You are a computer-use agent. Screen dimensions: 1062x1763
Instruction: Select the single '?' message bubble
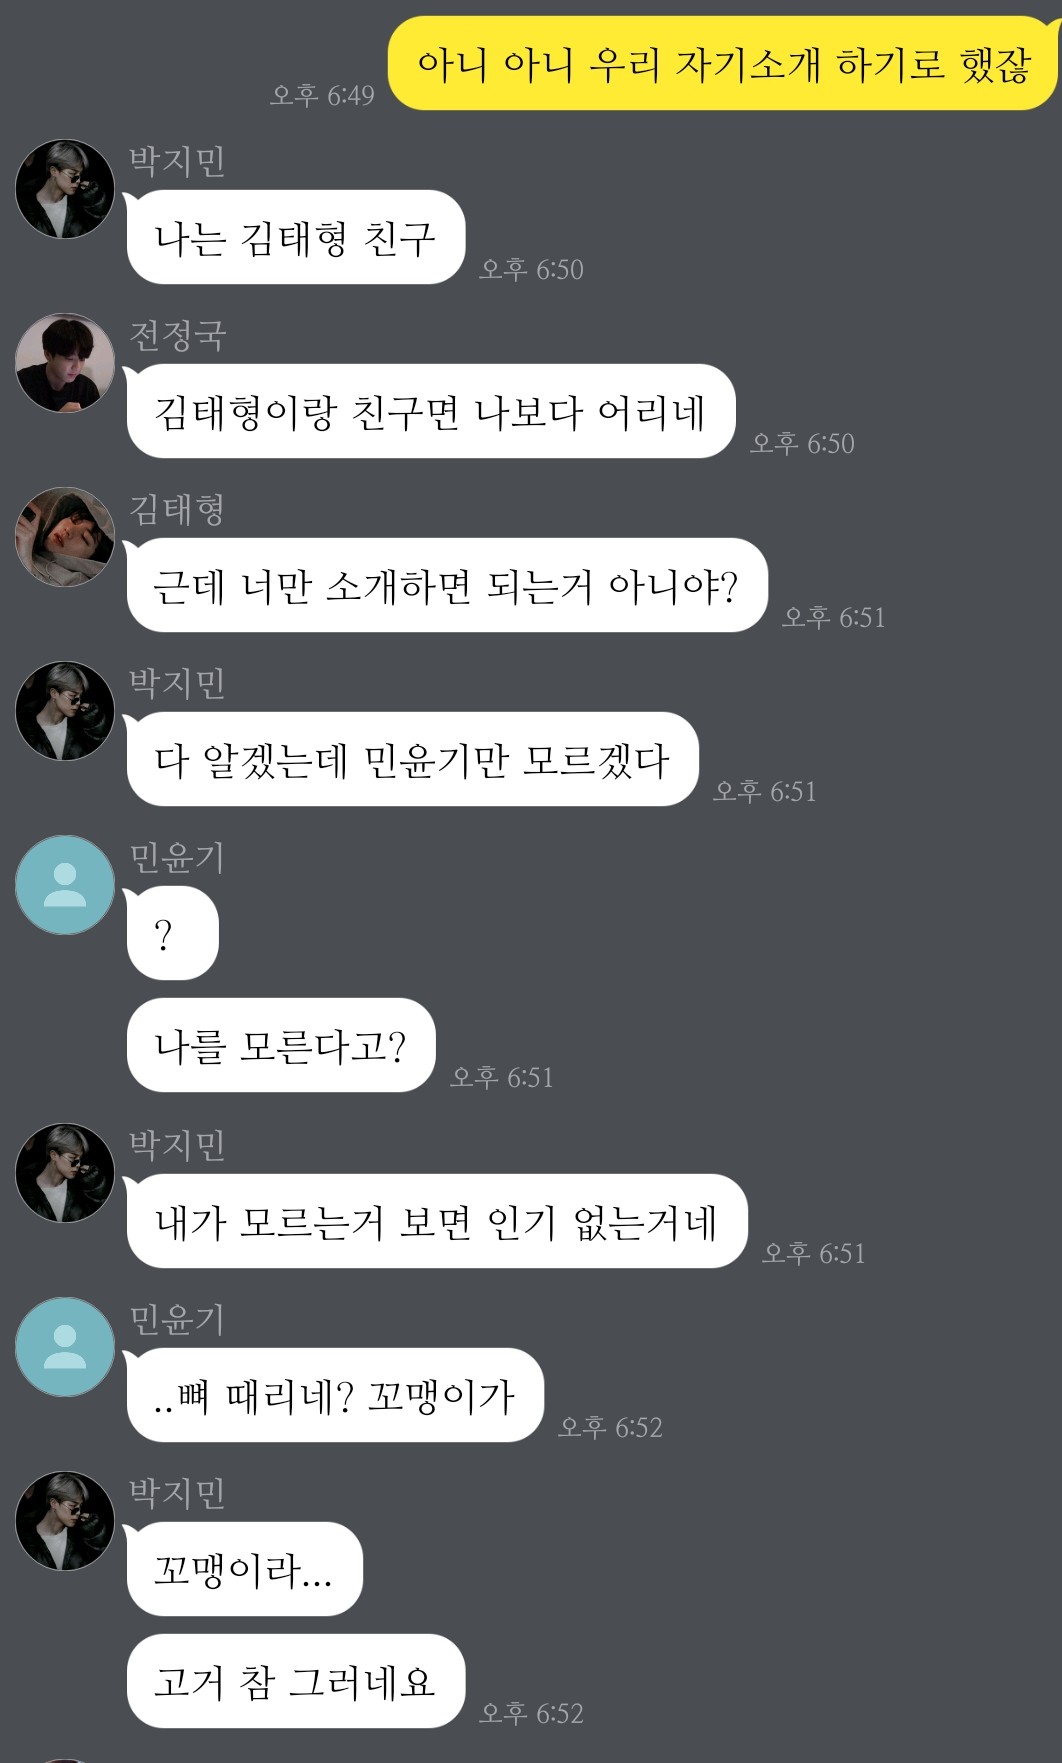[x=172, y=933]
